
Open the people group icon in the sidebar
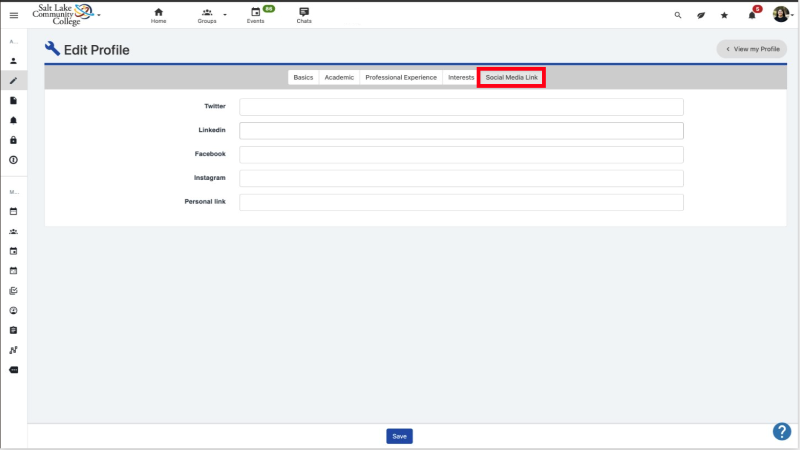coord(14,231)
